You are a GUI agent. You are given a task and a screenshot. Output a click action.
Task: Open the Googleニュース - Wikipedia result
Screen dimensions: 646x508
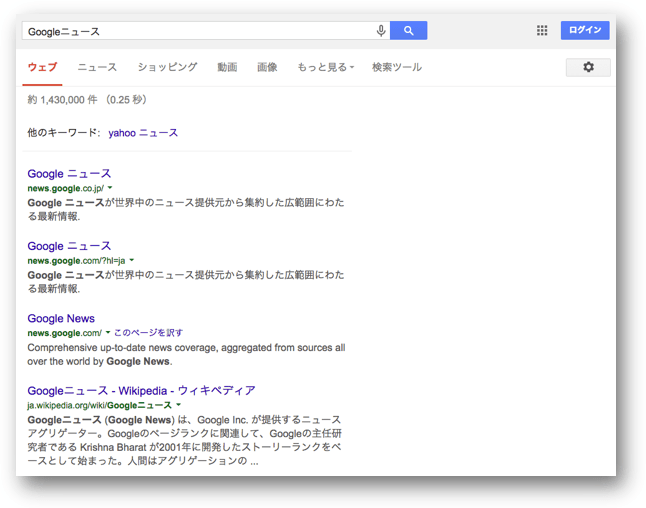tap(141, 391)
